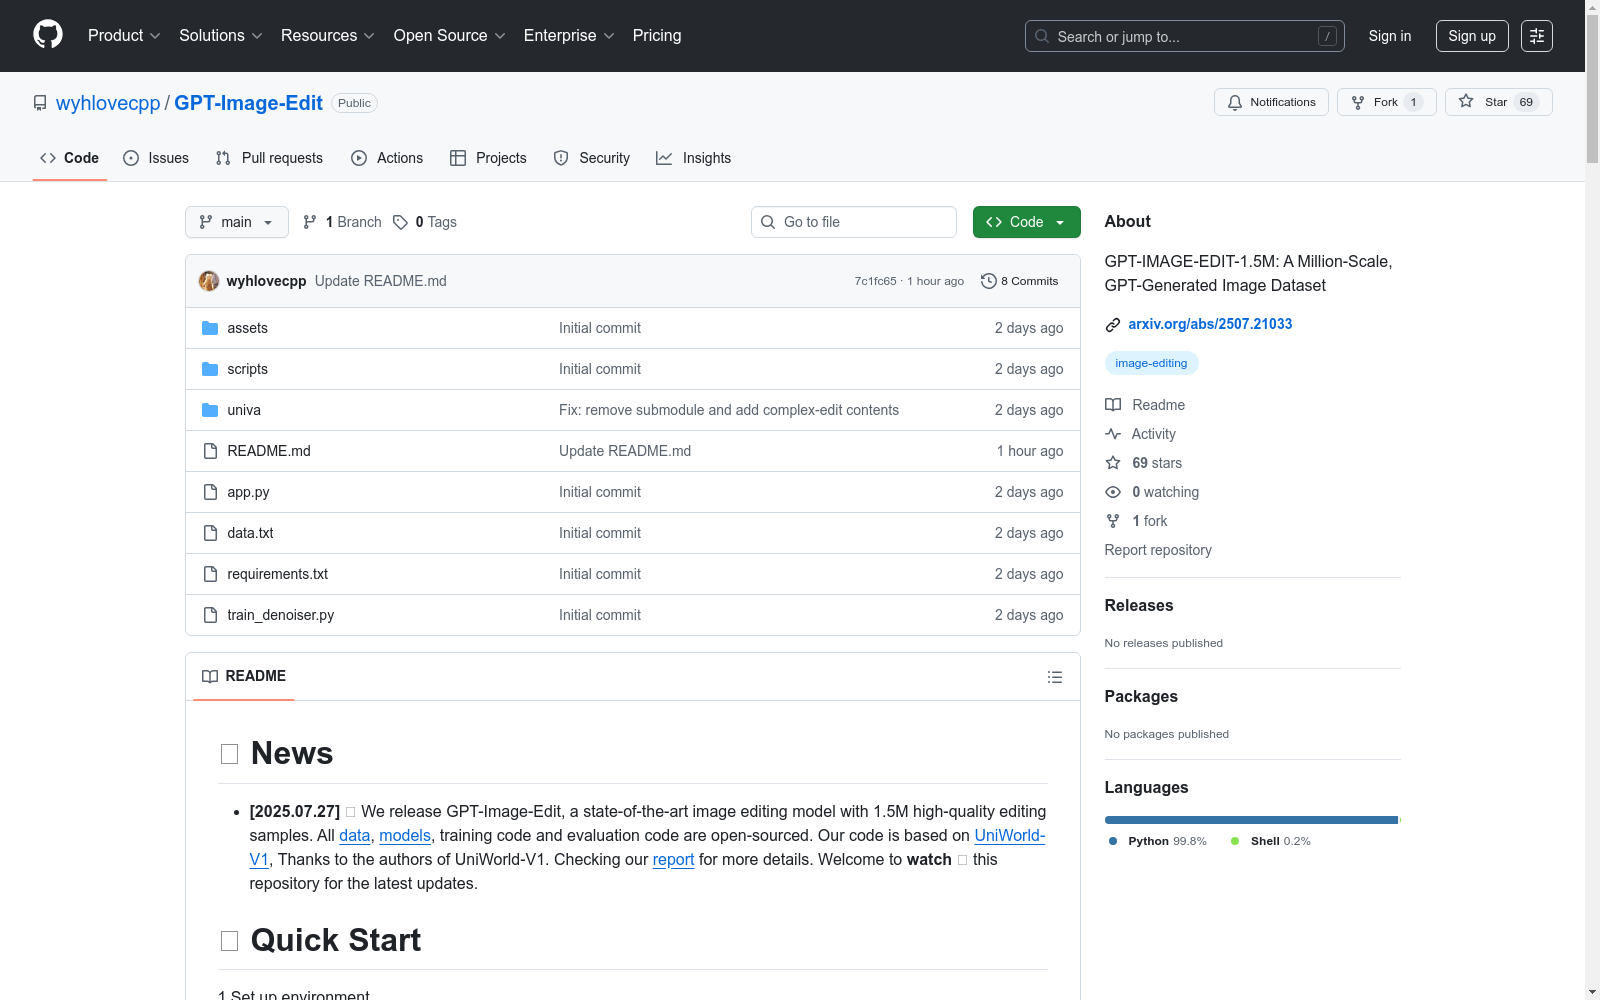Switch to the Pull requests tab
Screen dimensions: 1600x1000
tap(269, 158)
